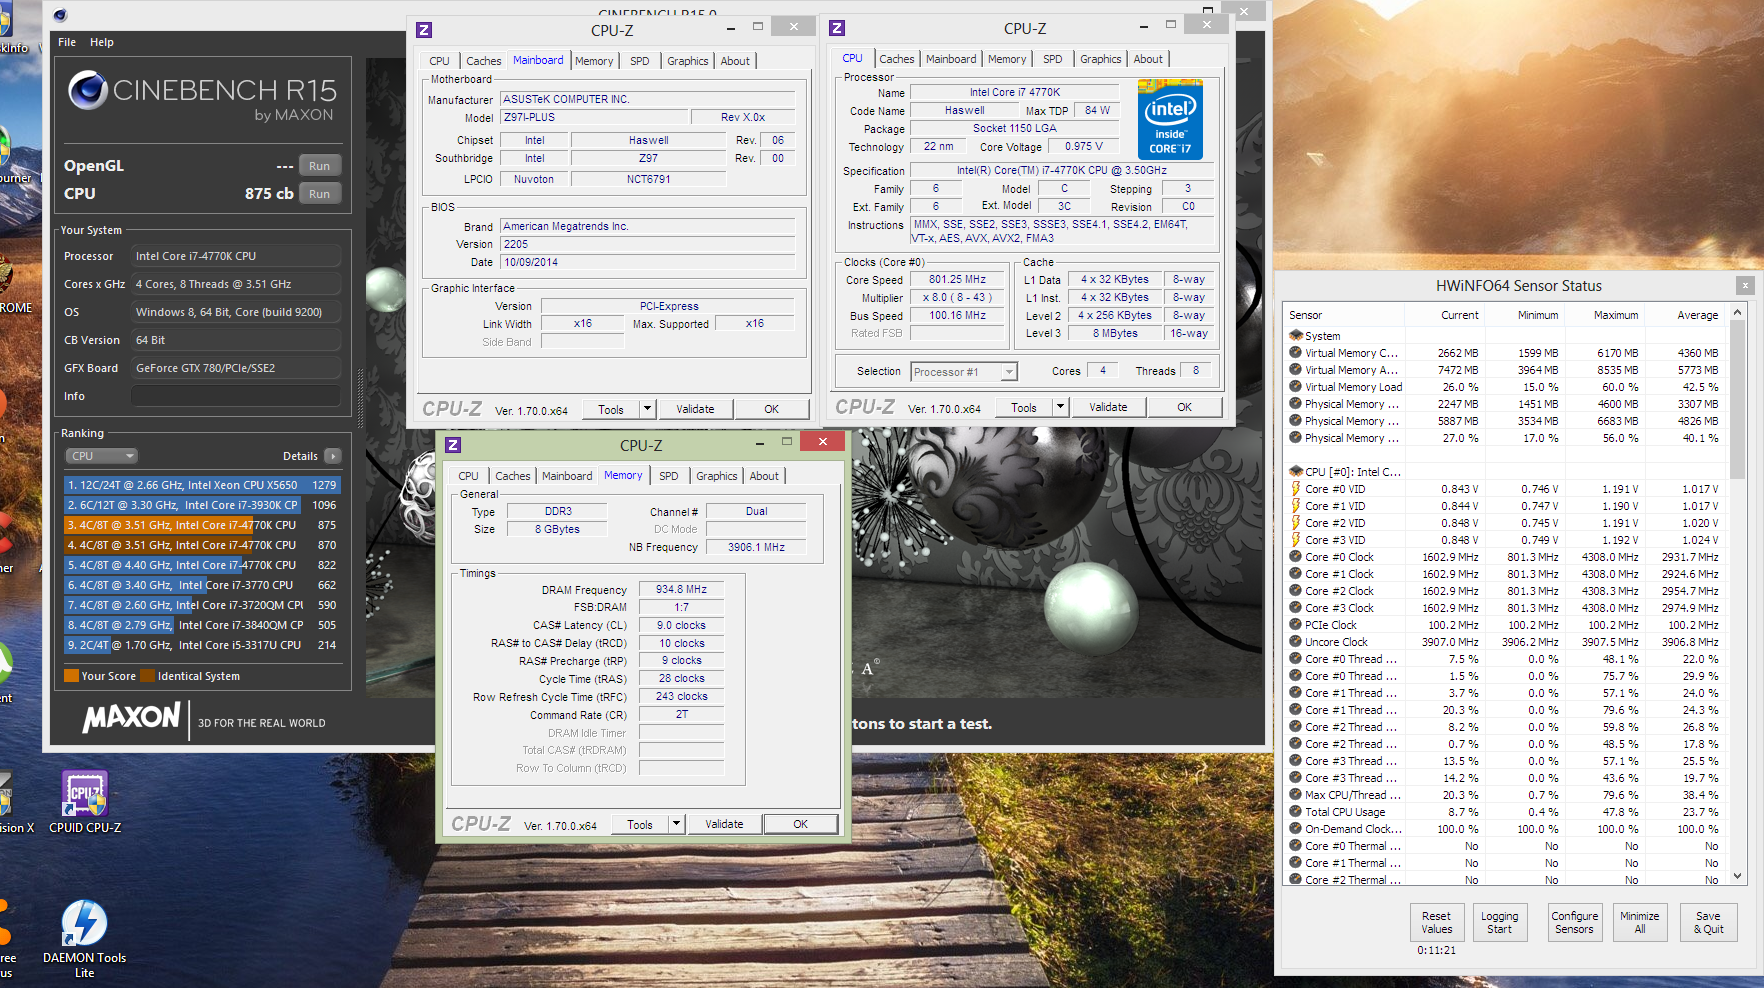1764x988 pixels.
Task: Select the Core #0 VID lightning icon
Action: 1296,489
